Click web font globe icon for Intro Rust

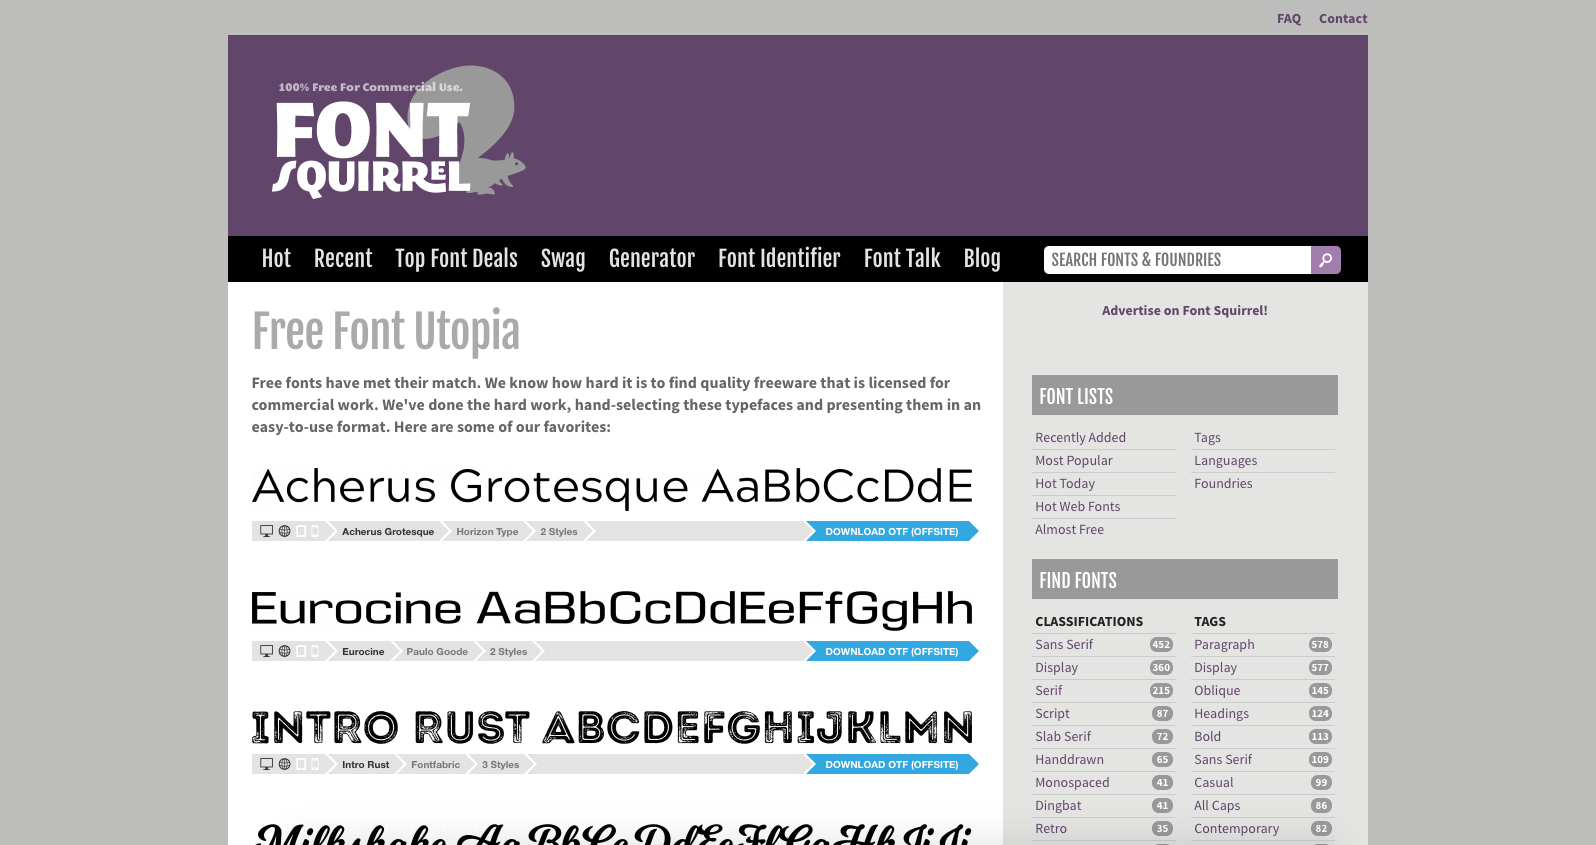tap(284, 764)
